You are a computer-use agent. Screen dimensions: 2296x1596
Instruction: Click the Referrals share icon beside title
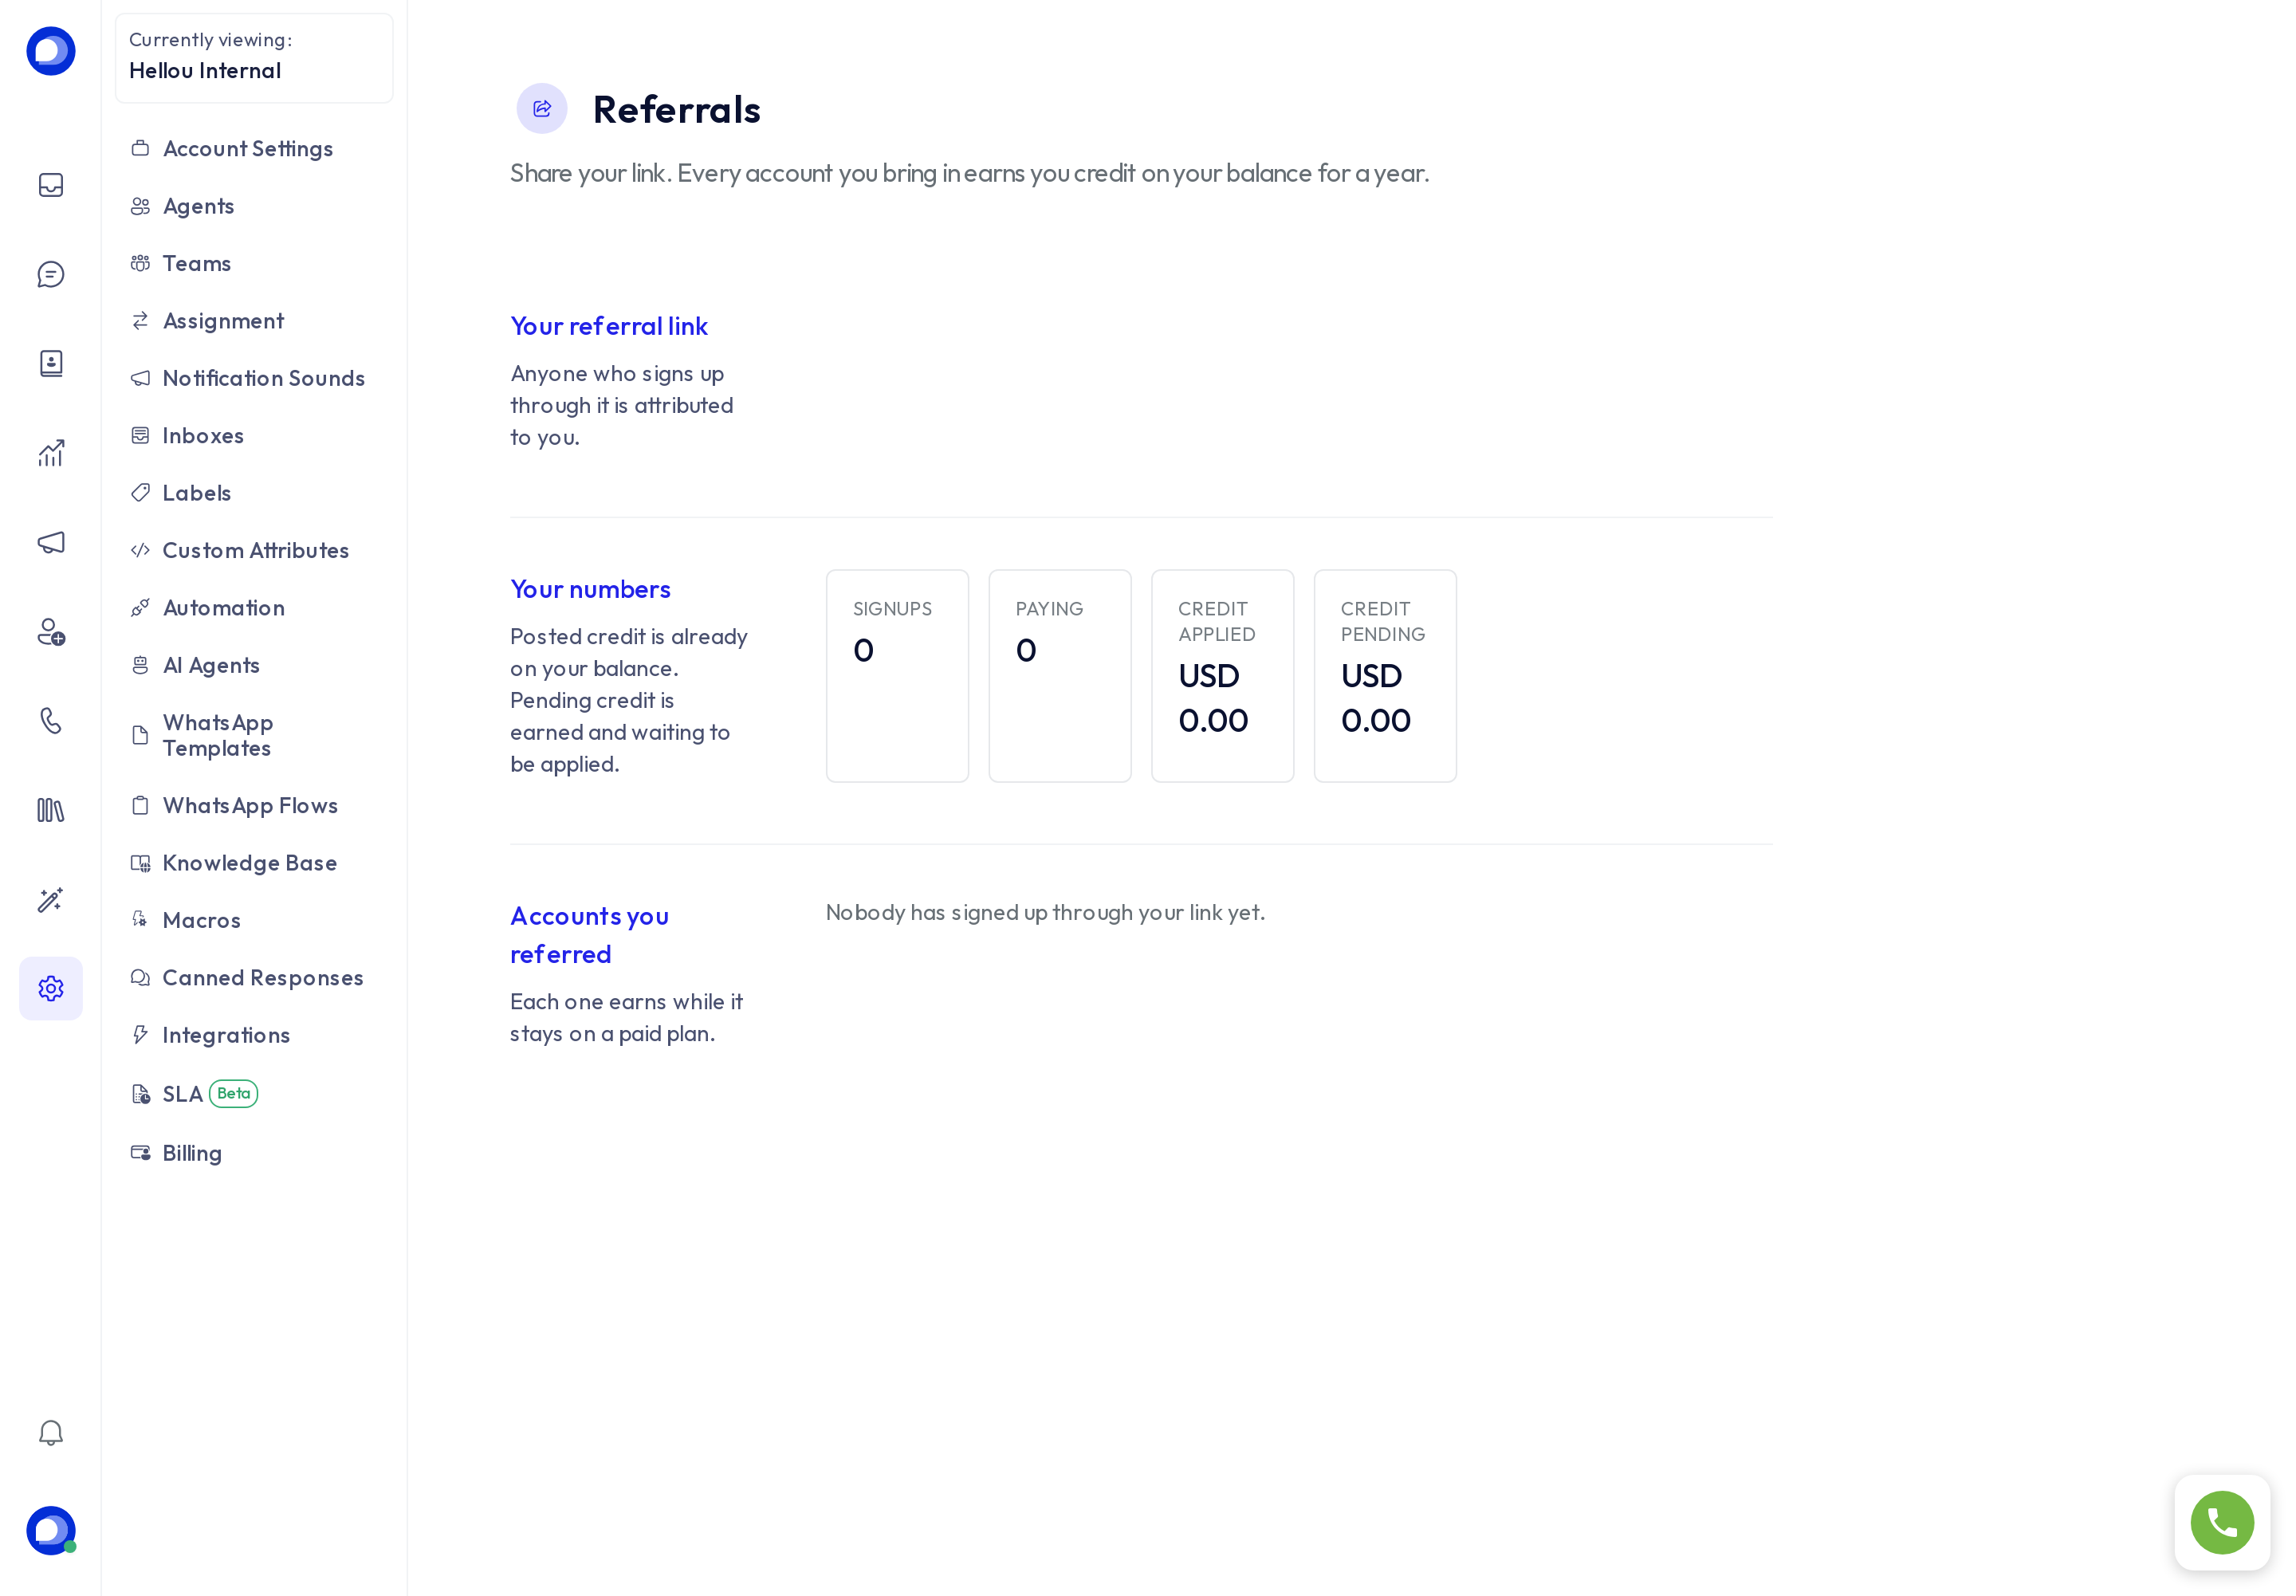click(542, 108)
